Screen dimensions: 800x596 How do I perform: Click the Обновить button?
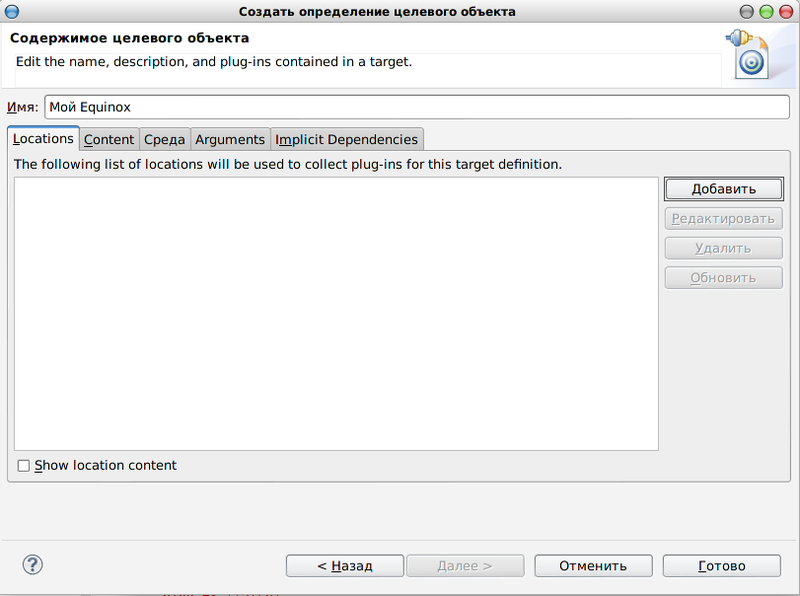click(x=723, y=278)
